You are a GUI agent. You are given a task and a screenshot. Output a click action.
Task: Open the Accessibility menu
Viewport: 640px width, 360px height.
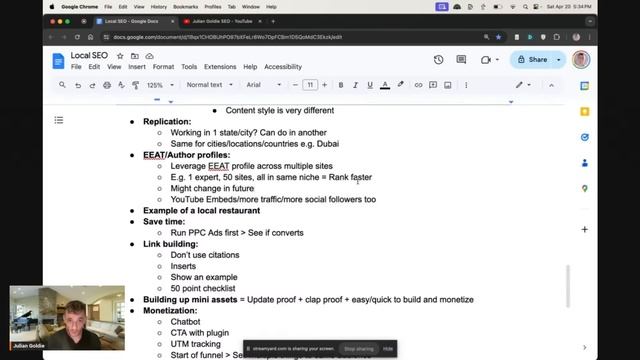[283, 67]
